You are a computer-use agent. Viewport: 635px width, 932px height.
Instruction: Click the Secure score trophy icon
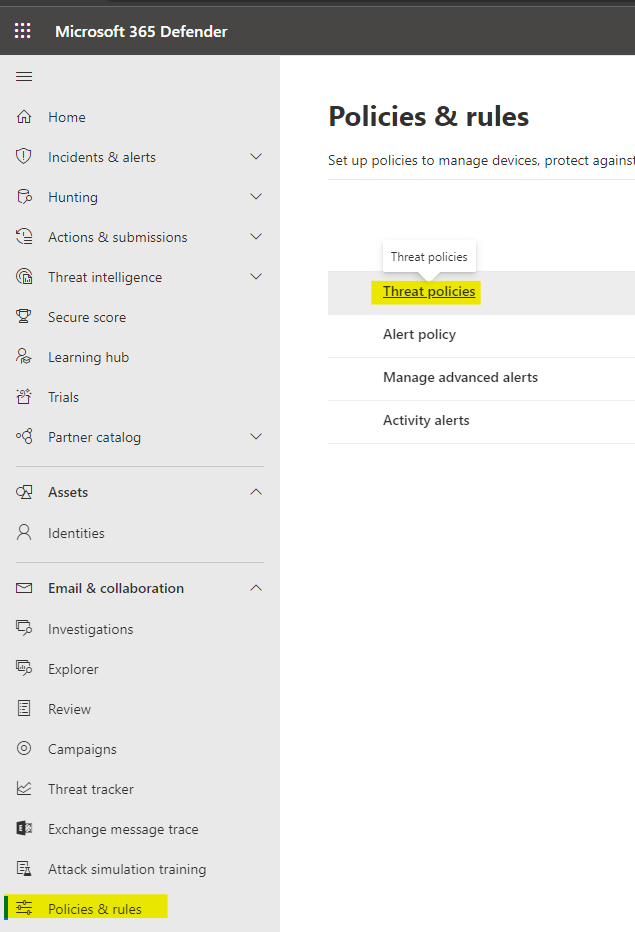pyautogui.click(x=24, y=317)
